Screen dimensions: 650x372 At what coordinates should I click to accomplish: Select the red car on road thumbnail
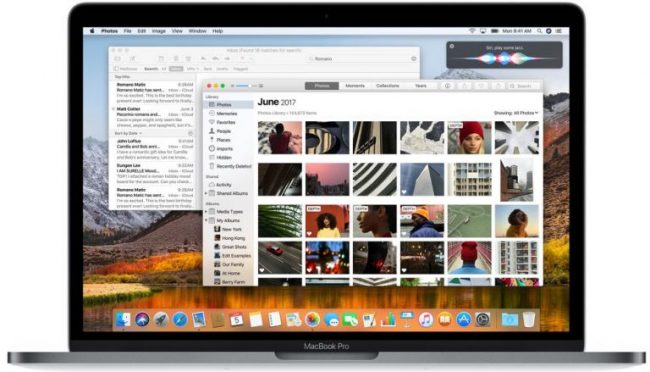pyautogui.click(x=280, y=258)
